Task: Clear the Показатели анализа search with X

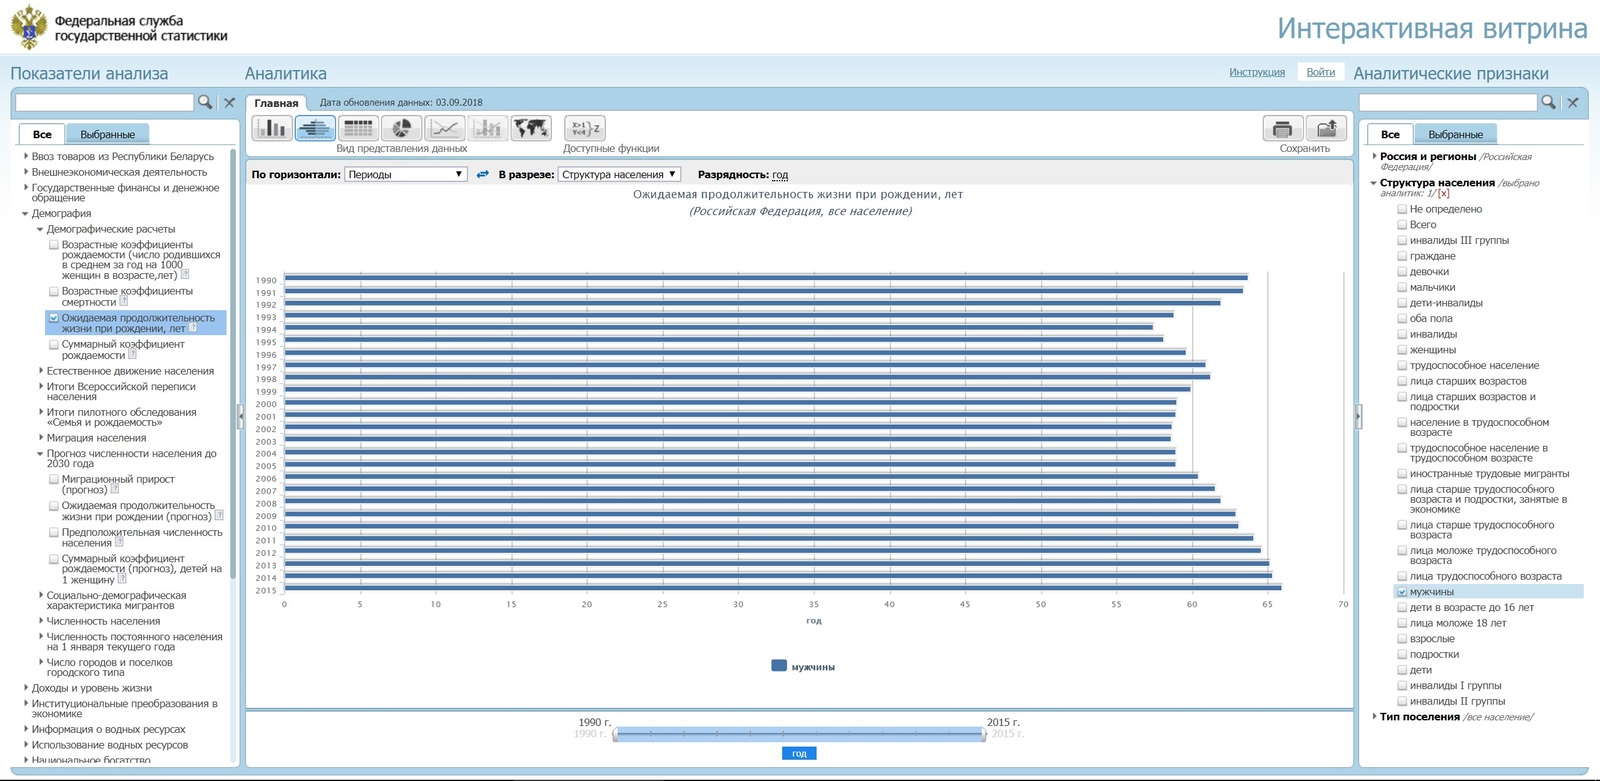Action: pos(230,102)
